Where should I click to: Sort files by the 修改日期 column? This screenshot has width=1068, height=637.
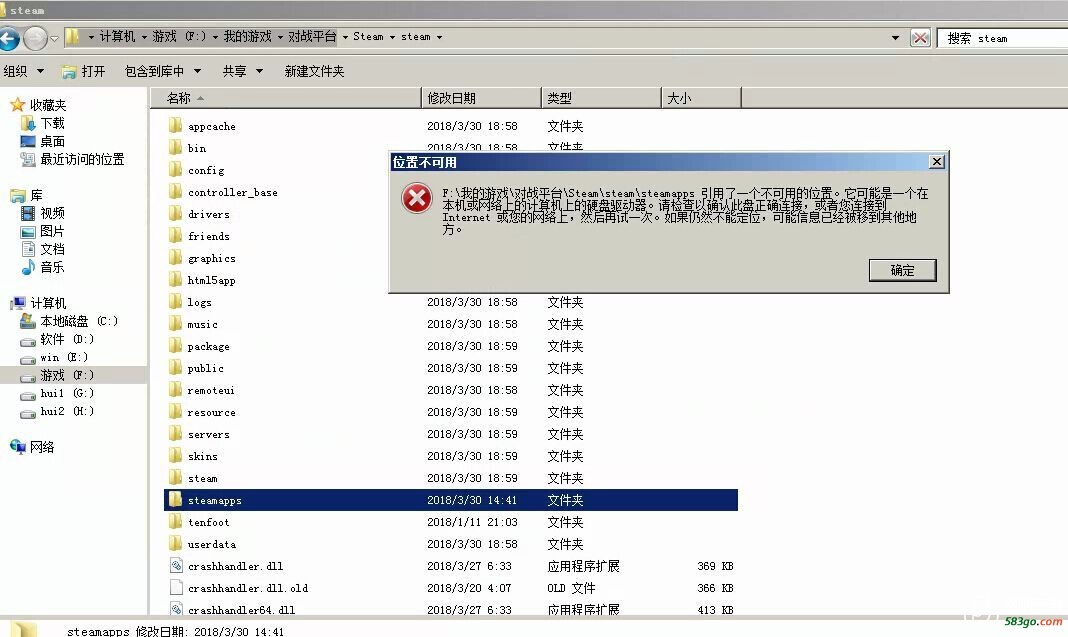click(481, 98)
